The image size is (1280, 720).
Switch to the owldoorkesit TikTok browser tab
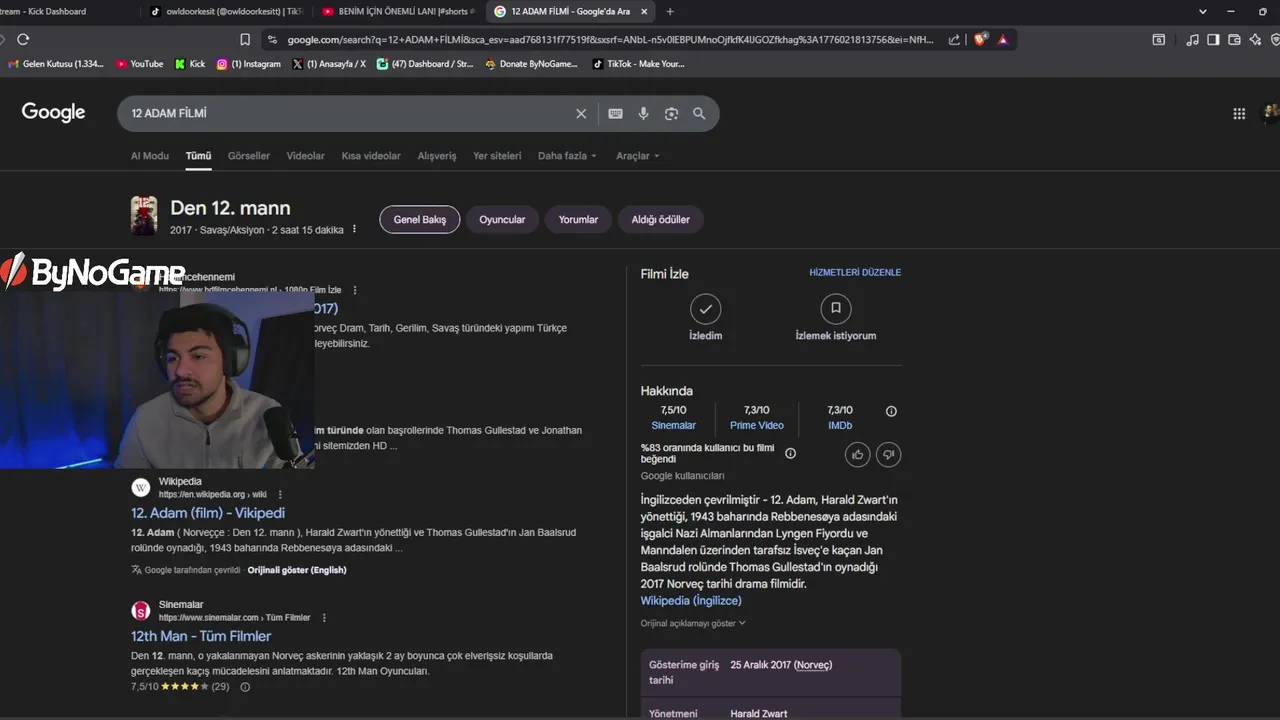(225, 11)
